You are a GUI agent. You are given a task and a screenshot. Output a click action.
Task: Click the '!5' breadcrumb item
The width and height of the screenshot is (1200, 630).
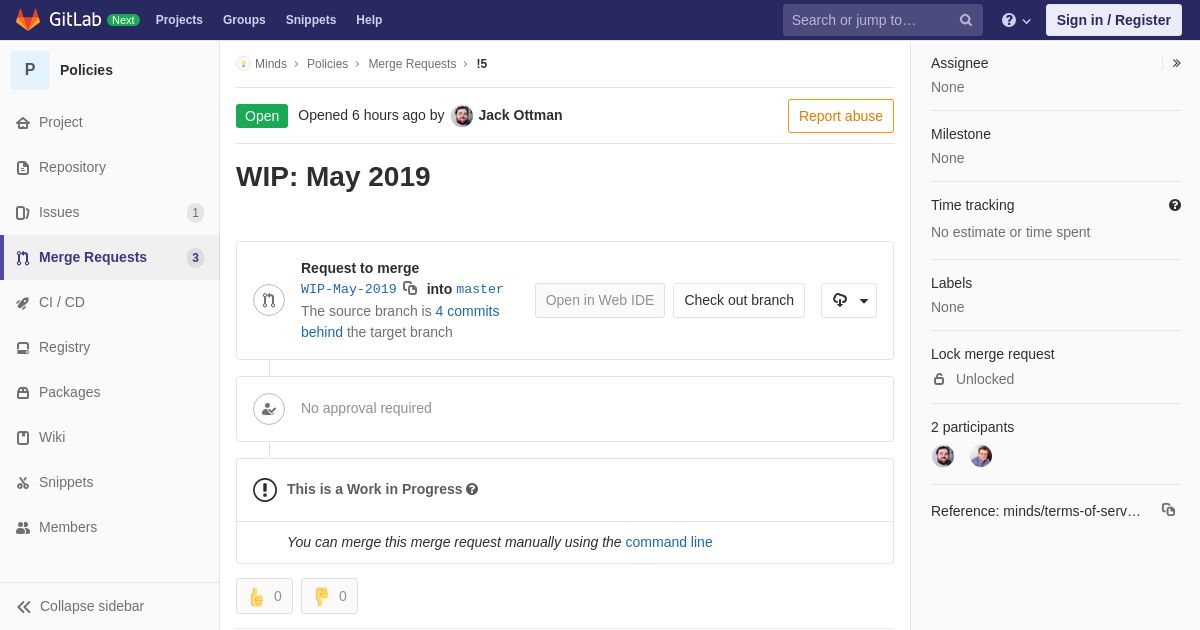tap(482, 64)
